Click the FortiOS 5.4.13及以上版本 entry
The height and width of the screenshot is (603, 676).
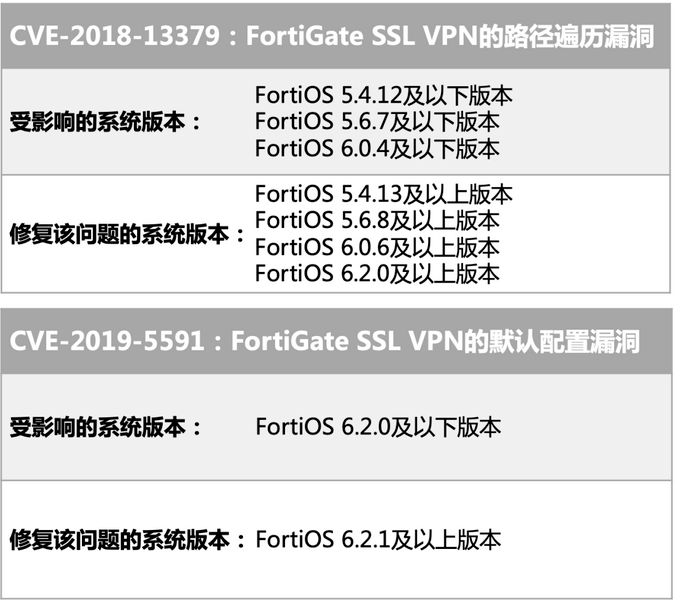click(x=383, y=194)
